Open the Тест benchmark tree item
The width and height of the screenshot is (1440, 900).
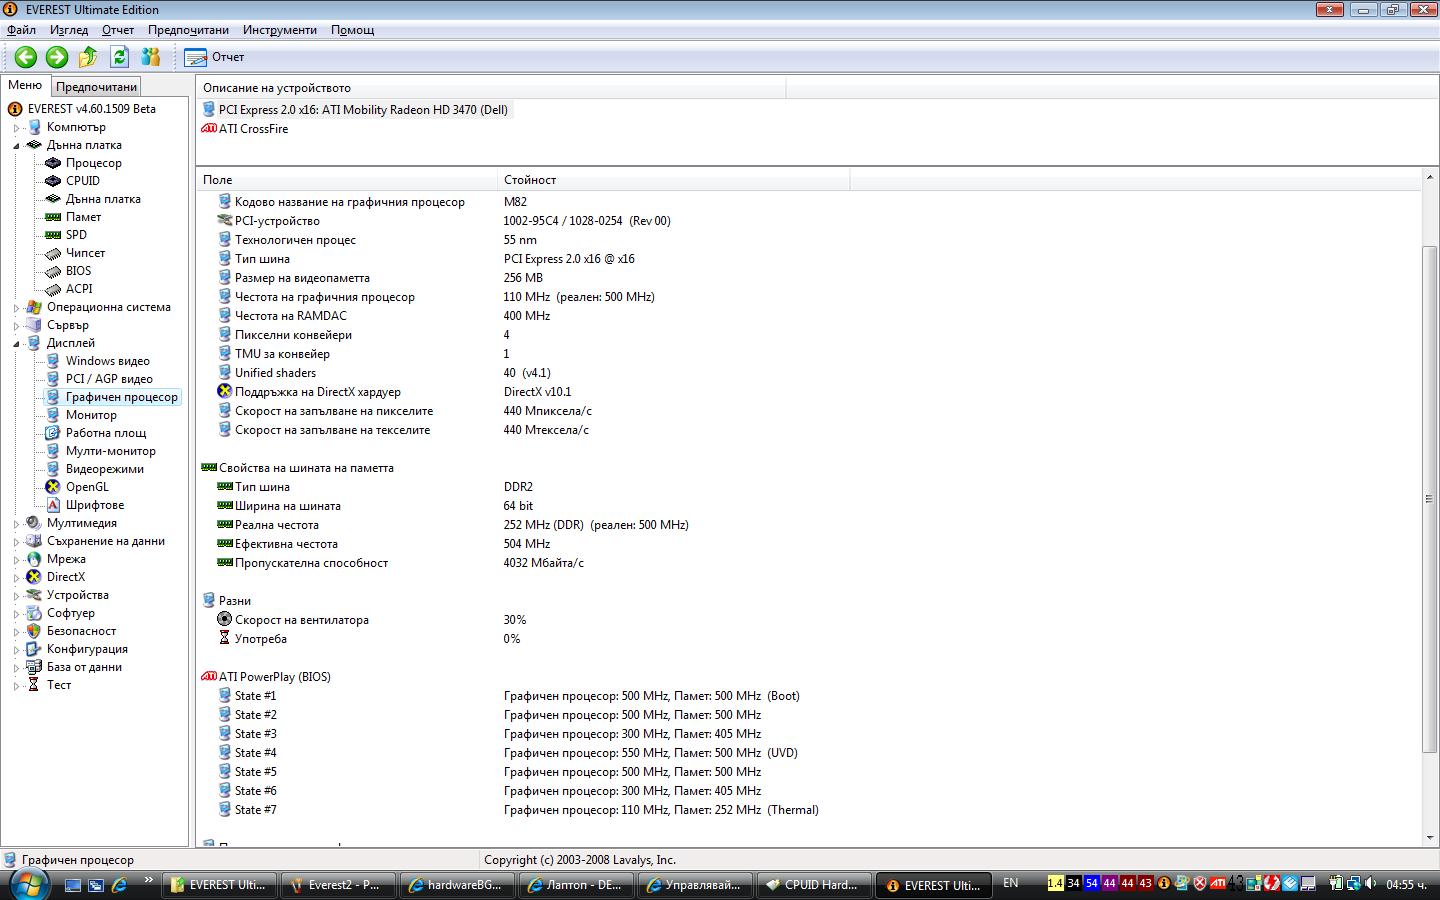(x=59, y=685)
